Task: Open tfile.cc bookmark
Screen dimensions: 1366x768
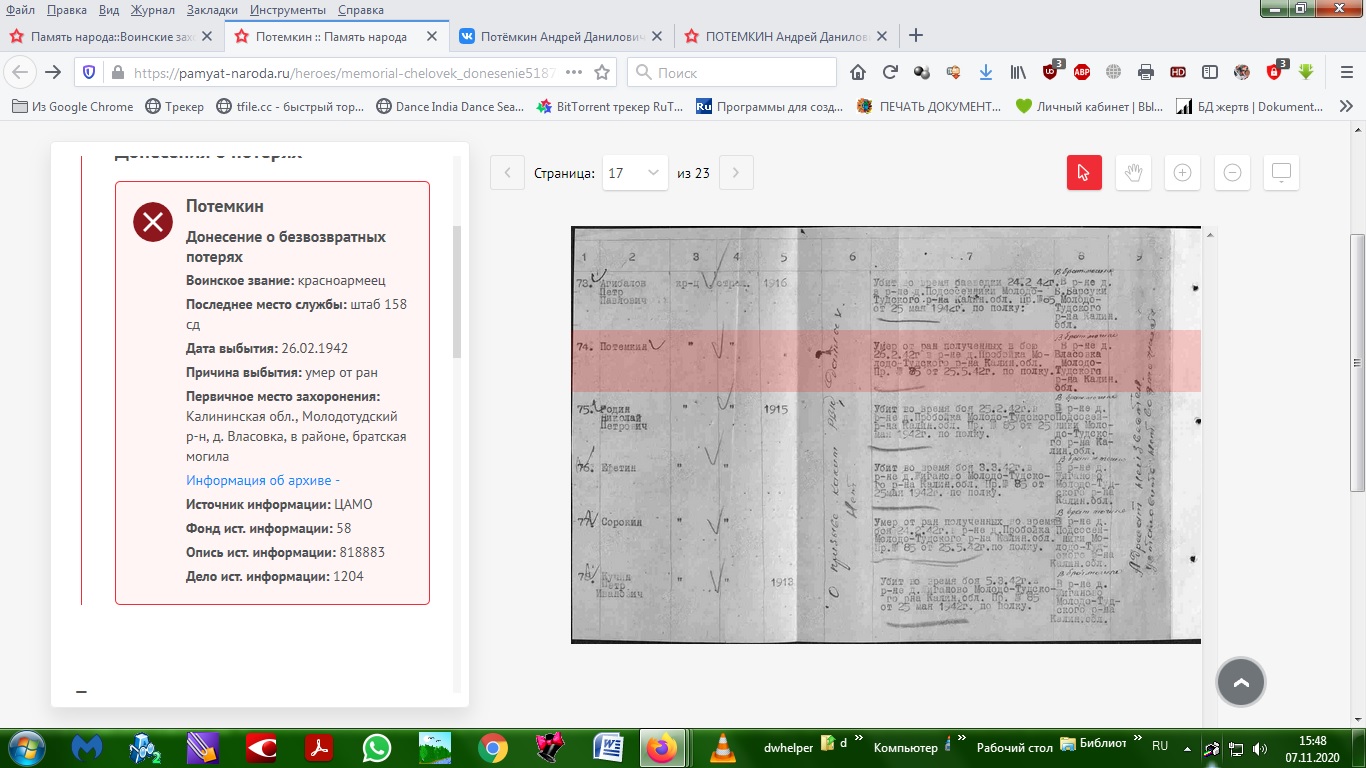Action: pyautogui.click(x=291, y=107)
